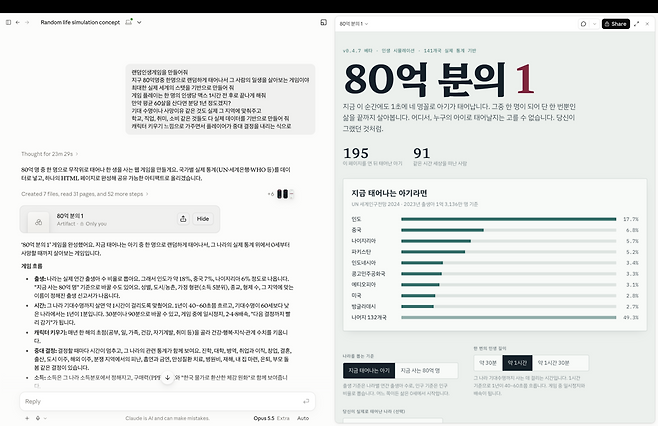Click the artifact card icon thumbnail
The image size is (658, 426).
pyautogui.click(x=38, y=222)
